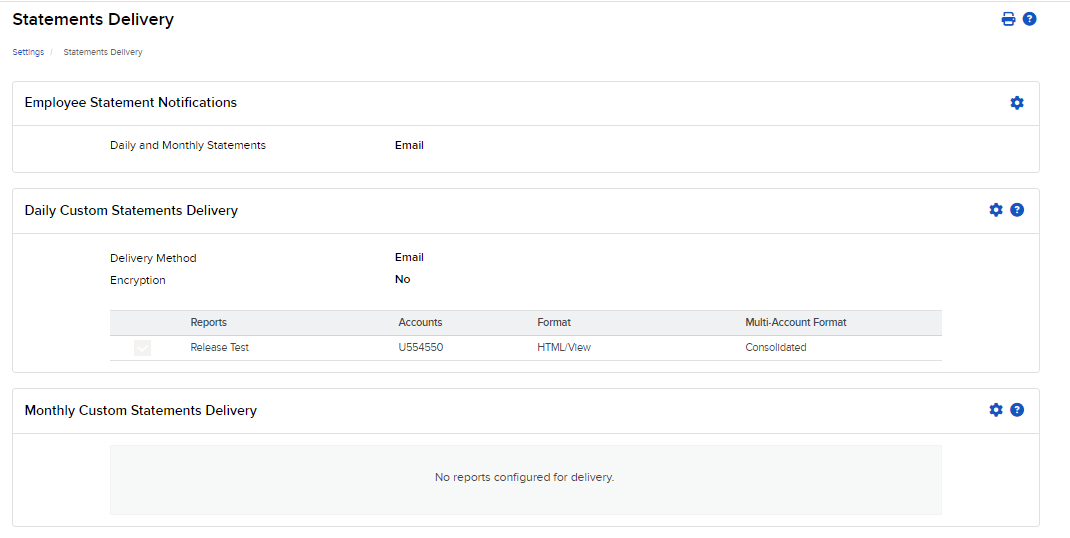Image resolution: width=1070 pixels, height=538 pixels.
Task: Click the 'No reports configured for delivery' box
Action: pos(525,479)
